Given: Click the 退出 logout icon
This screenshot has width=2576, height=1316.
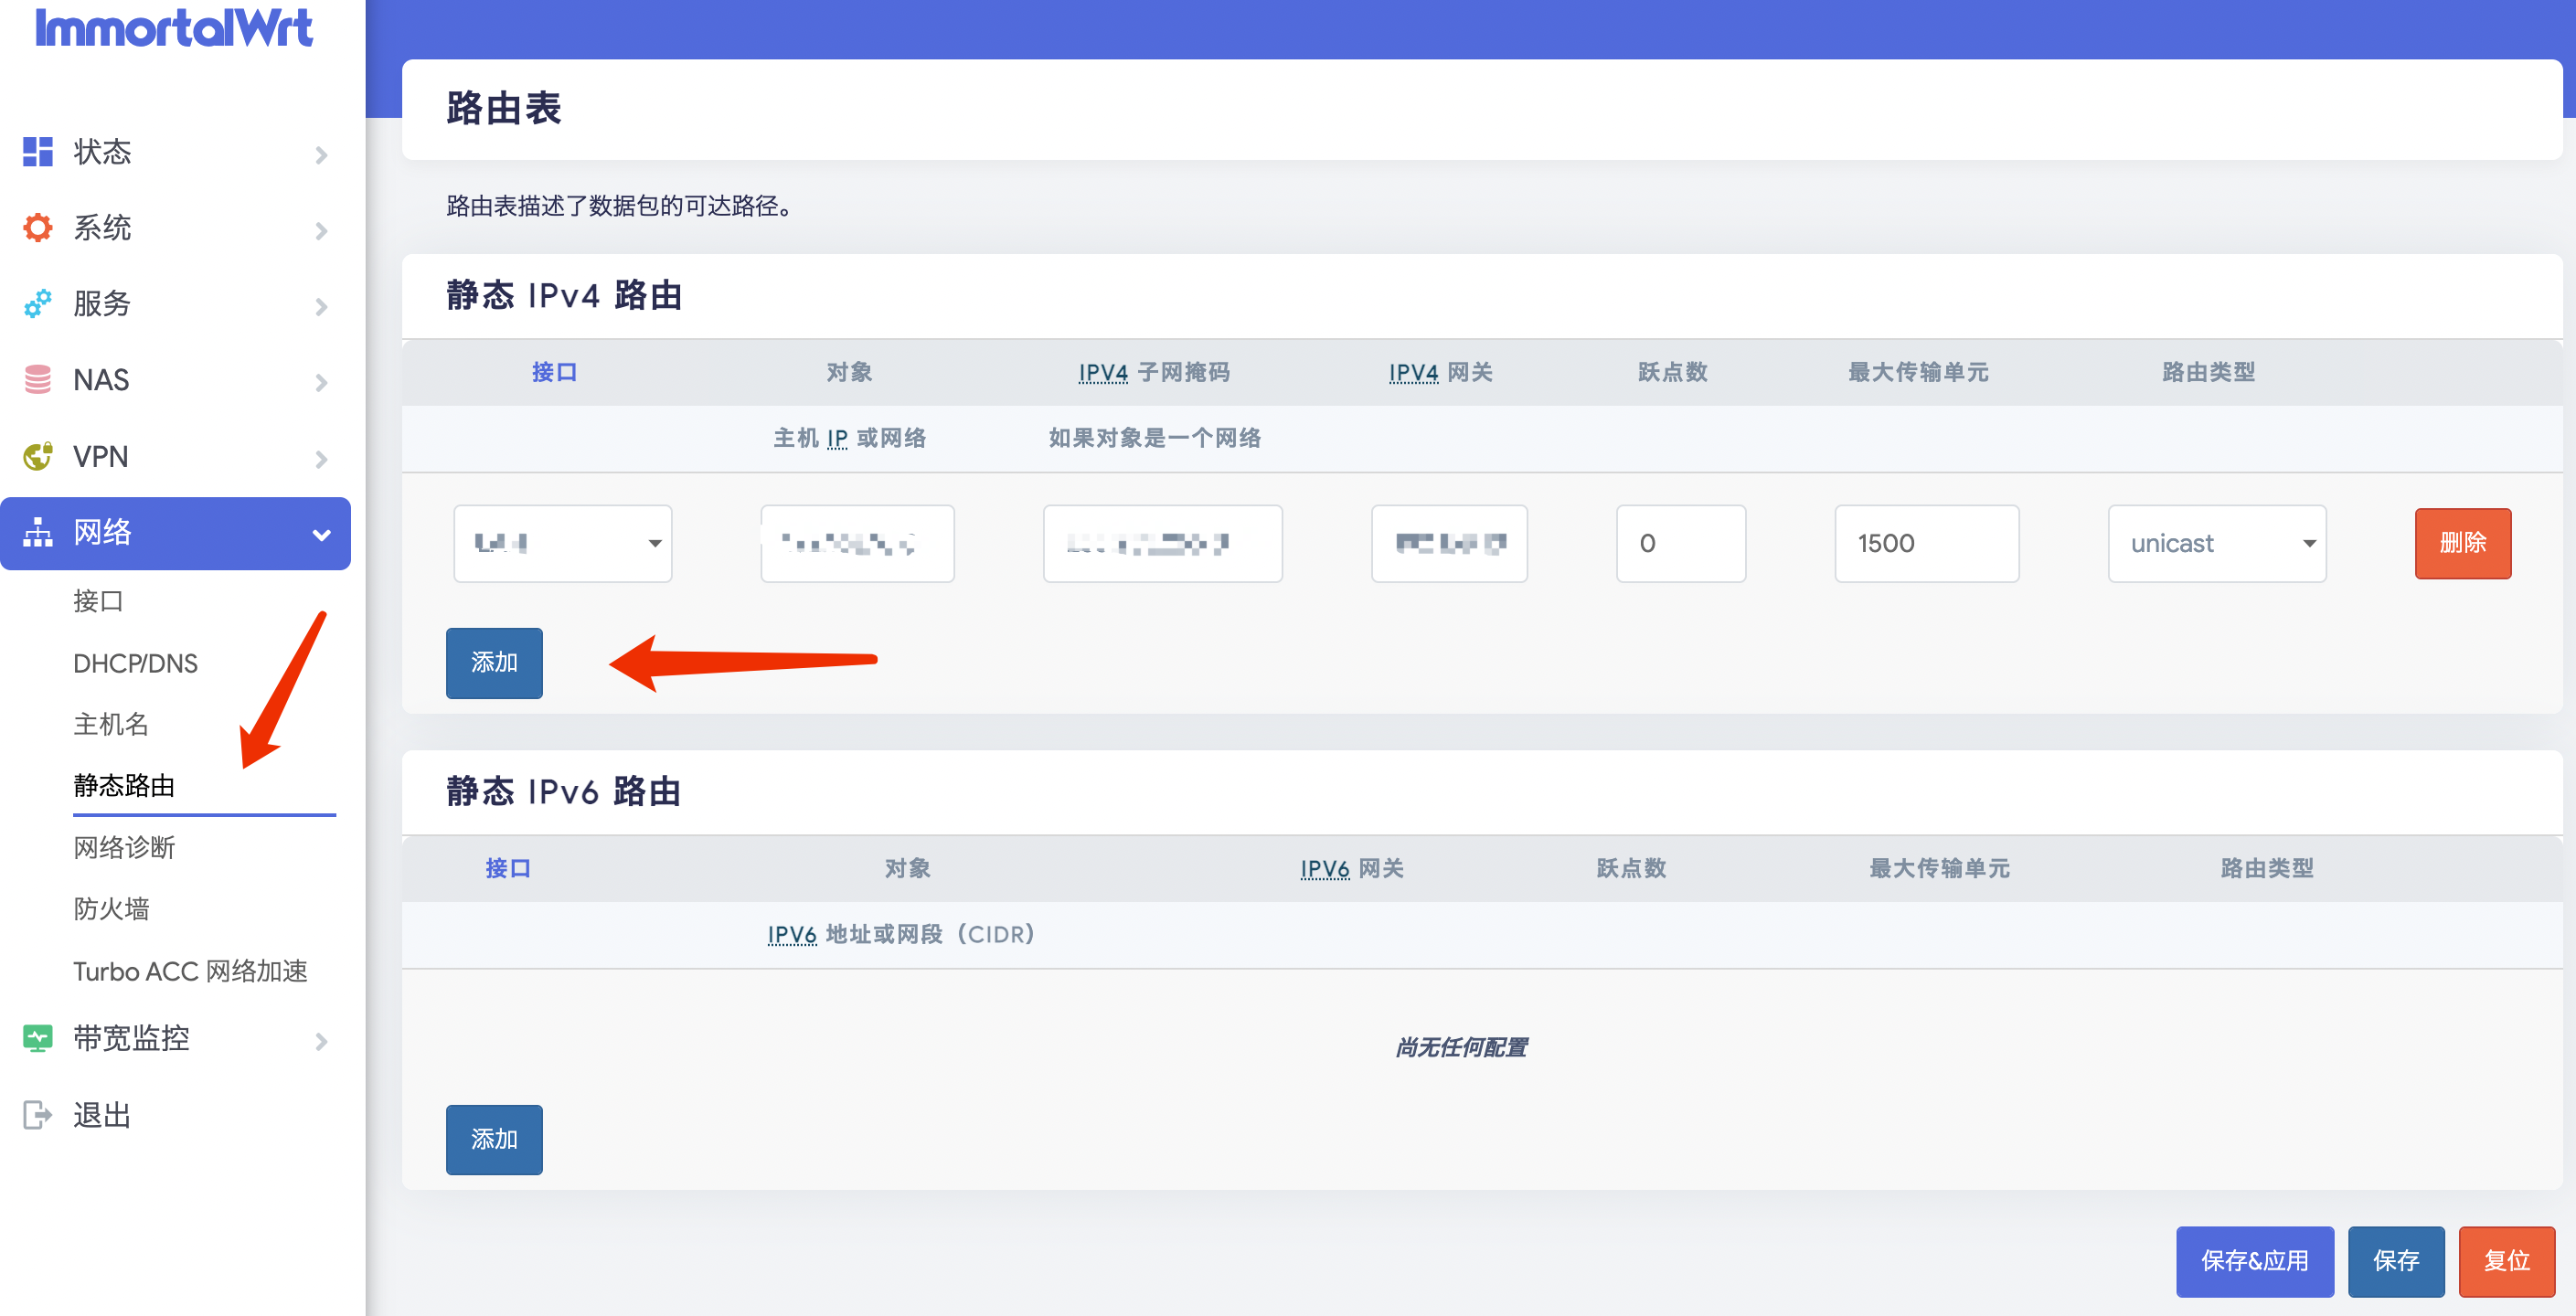Looking at the screenshot, I should (38, 1115).
